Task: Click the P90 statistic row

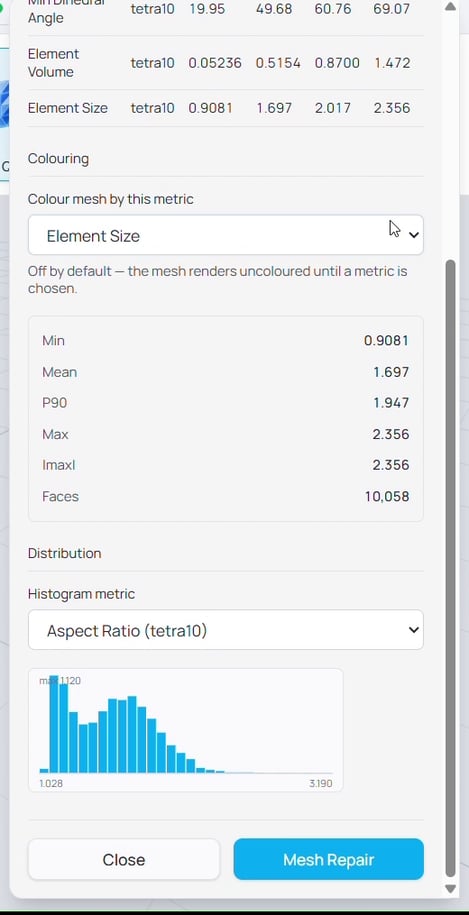Action: point(225,403)
